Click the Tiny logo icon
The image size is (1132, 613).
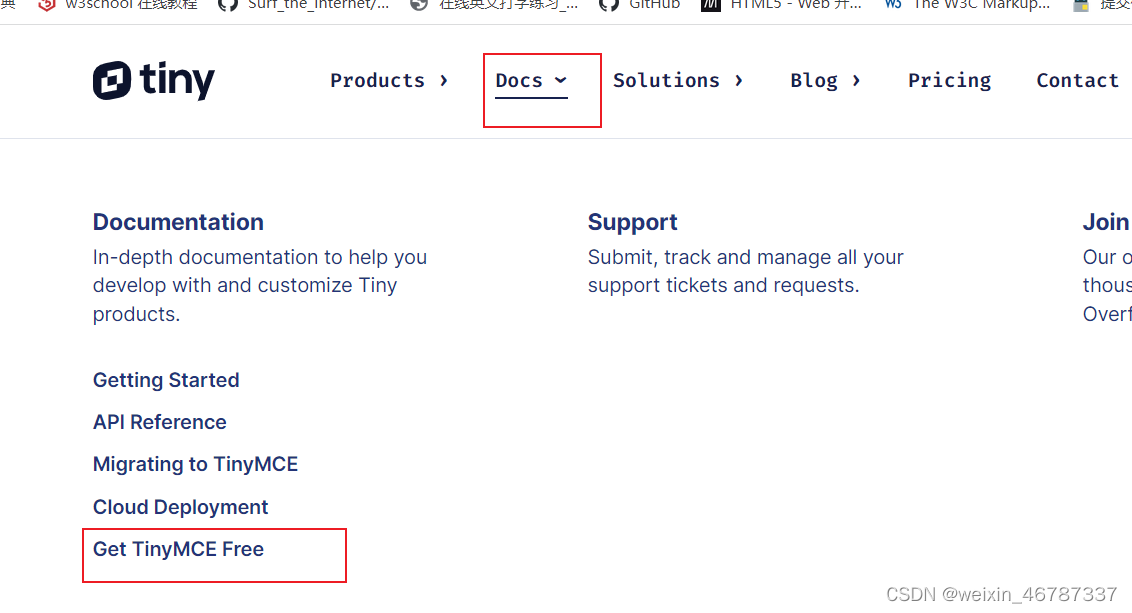tap(112, 80)
